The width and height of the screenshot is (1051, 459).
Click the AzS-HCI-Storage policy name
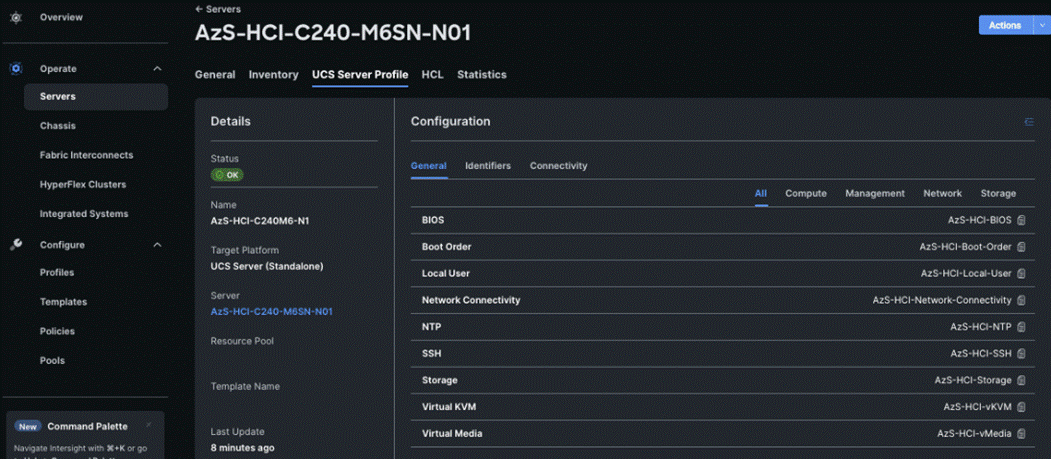(973, 380)
